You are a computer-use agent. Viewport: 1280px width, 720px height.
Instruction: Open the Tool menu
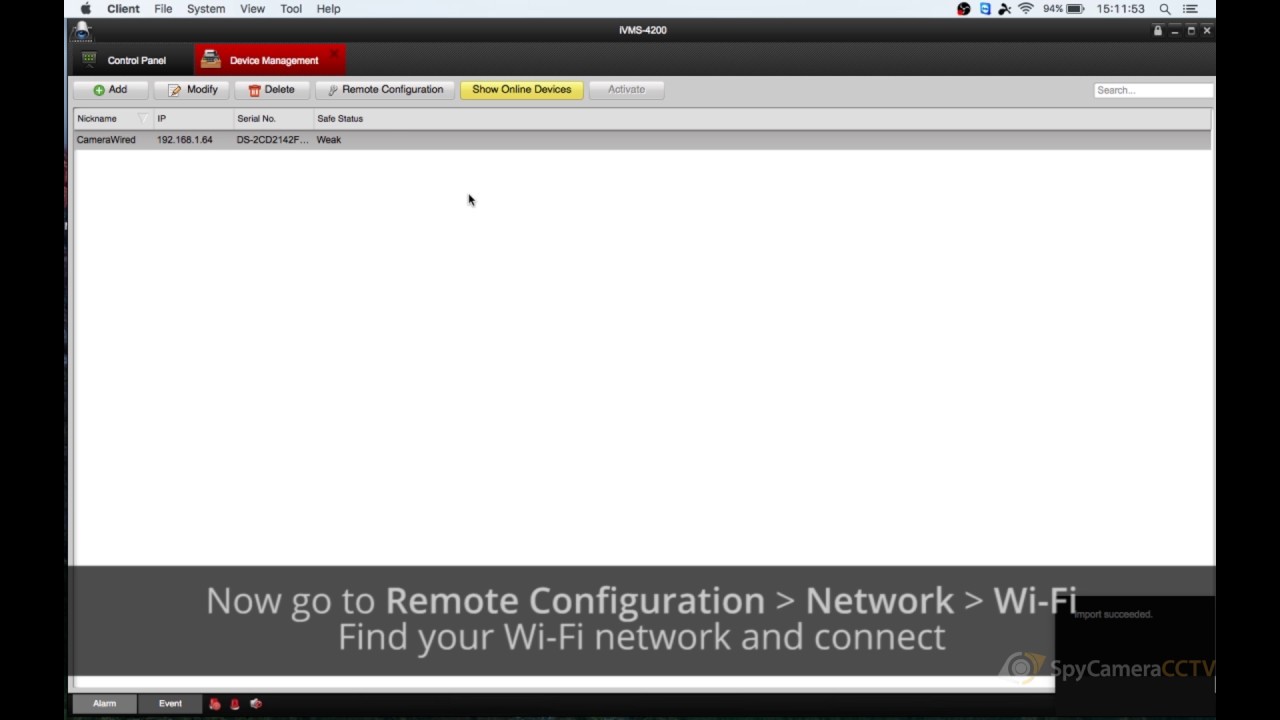(291, 9)
